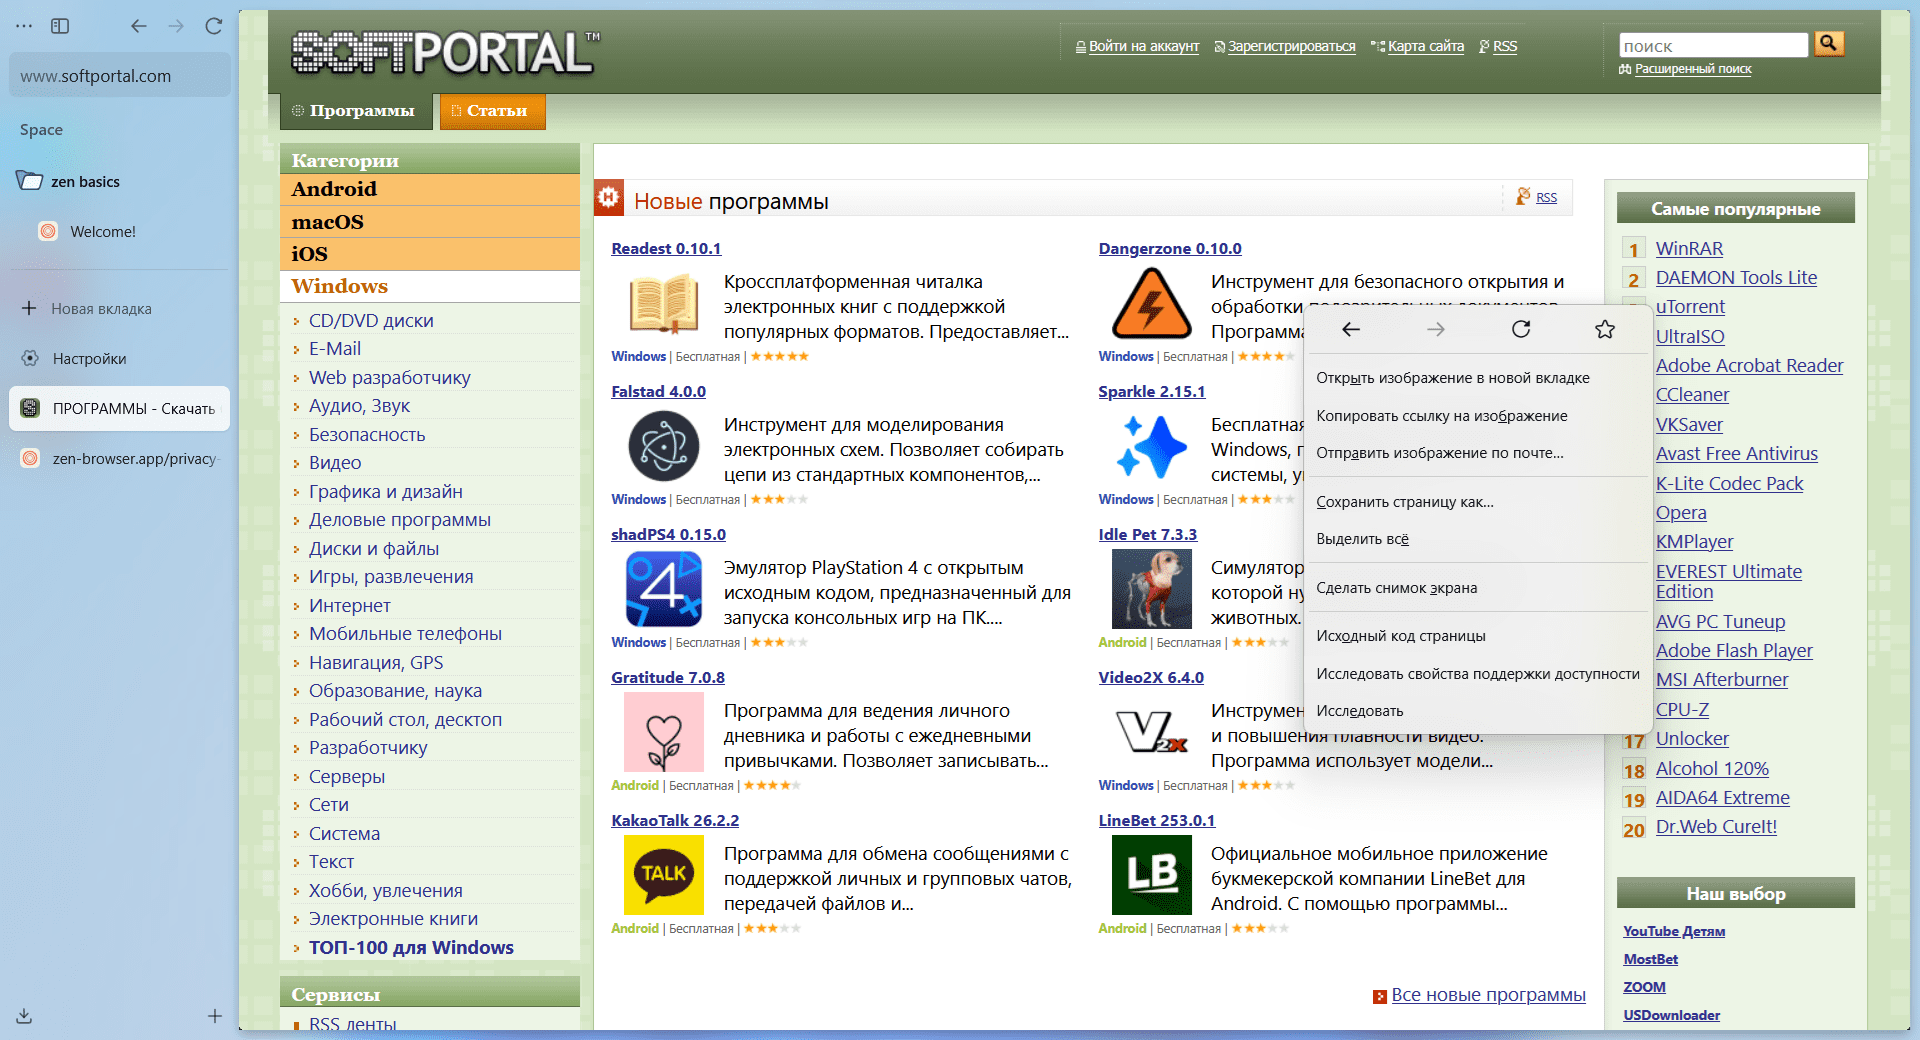The height and width of the screenshot is (1040, 1920).
Task: Open the Readest book icon
Action: point(663,305)
